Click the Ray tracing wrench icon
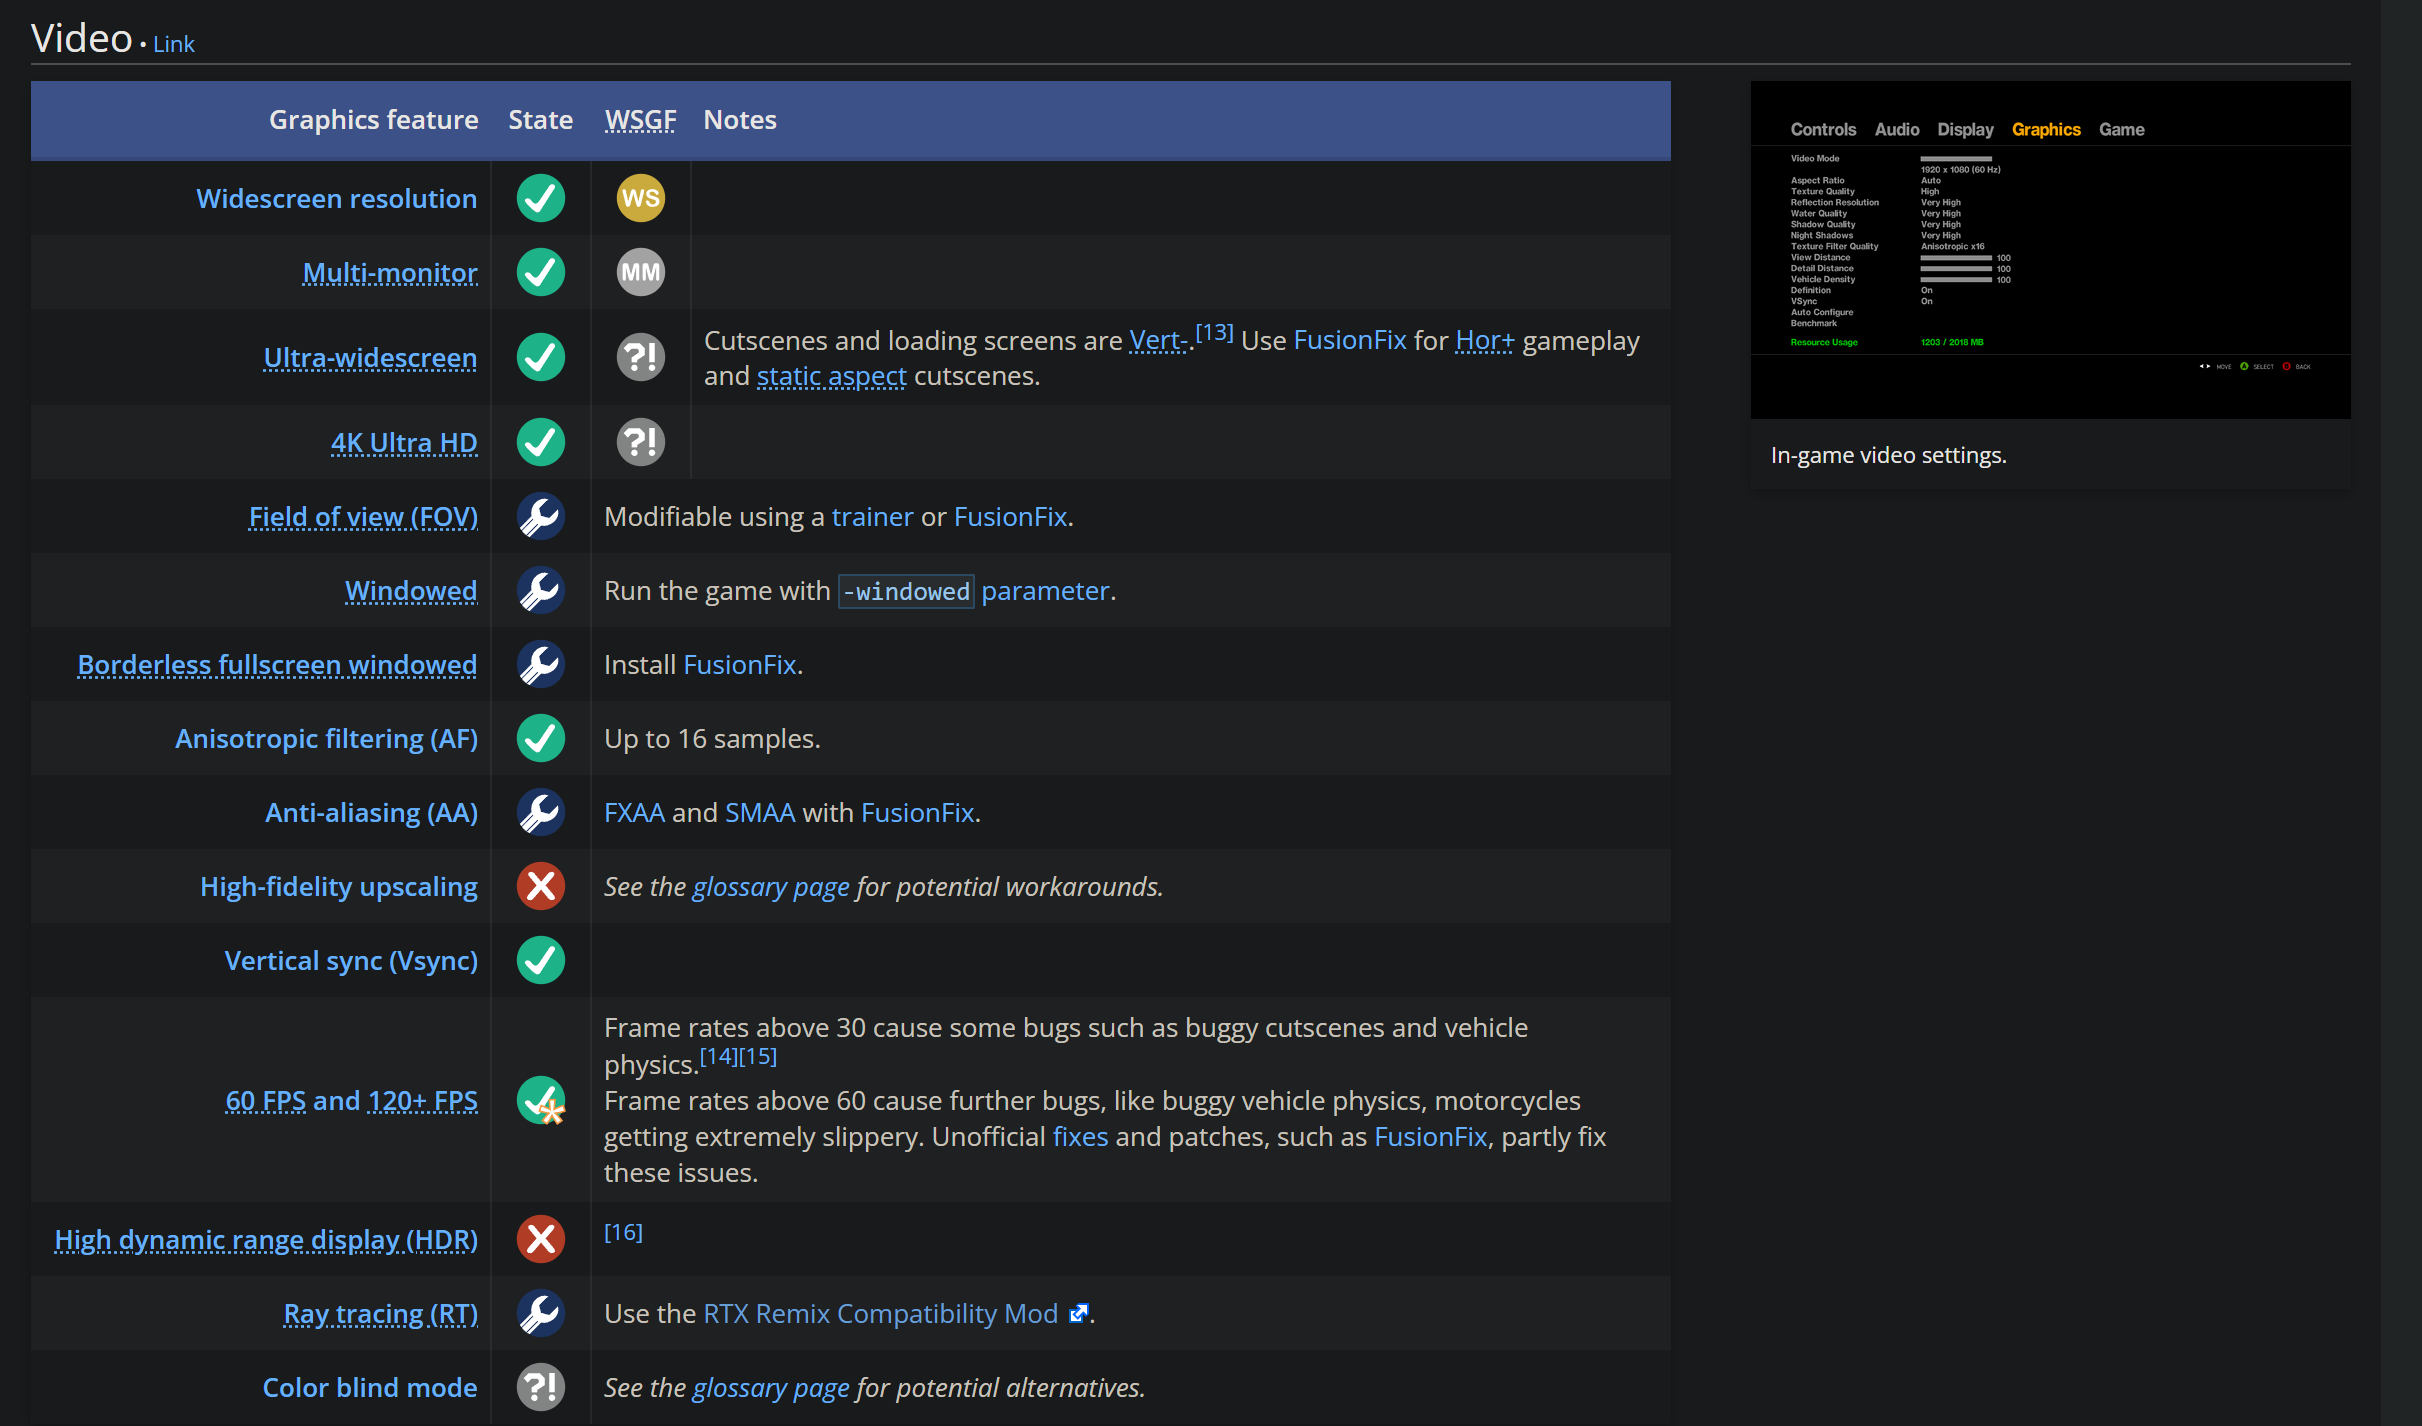The height and width of the screenshot is (1426, 2422). (541, 1313)
